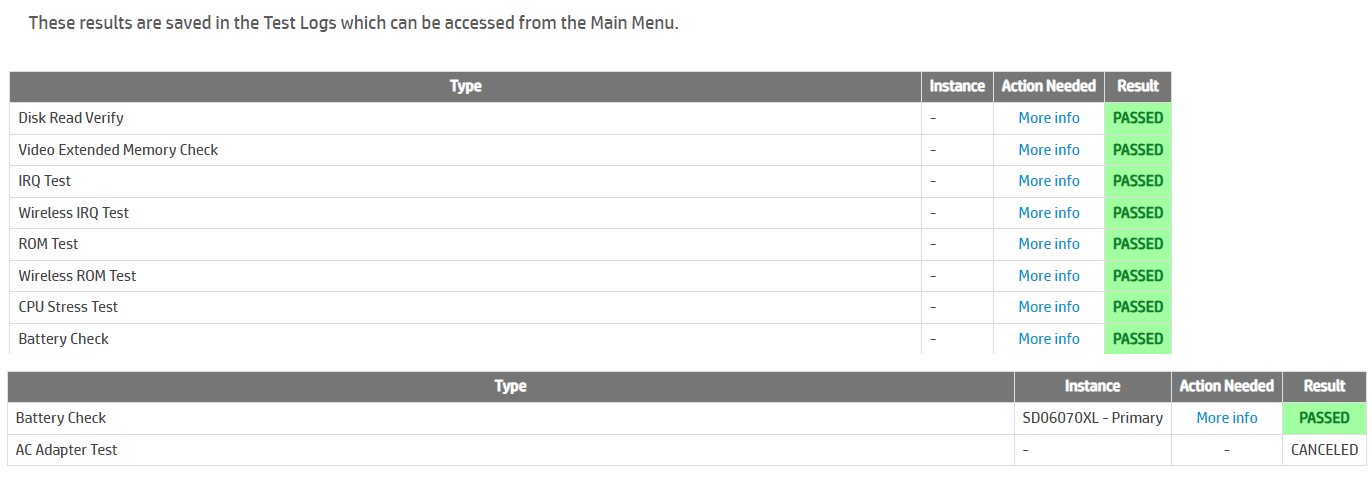Click More info for Wireless ROM Test
This screenshot has height=487, width=1372.
tap(1048, 276)
